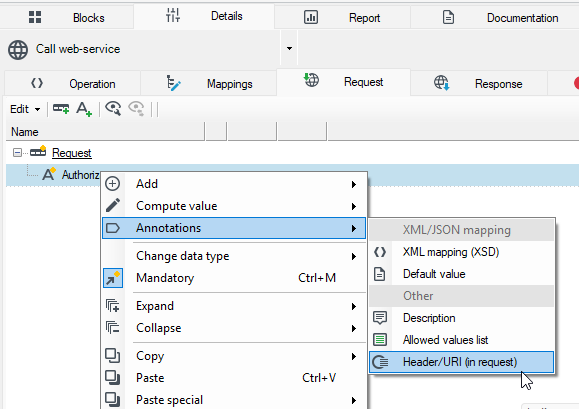Screen dimensions: 579x409
Task: Click the add element toolbar icon
Action: pos(61,109)
